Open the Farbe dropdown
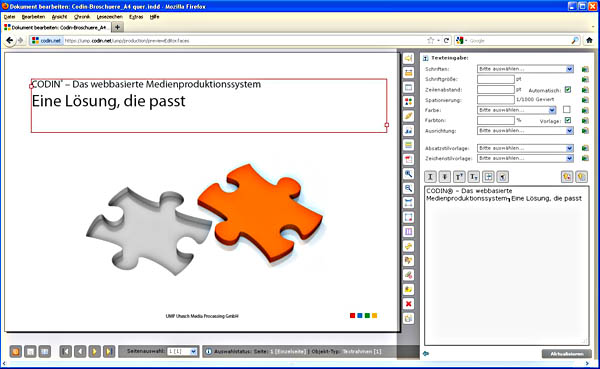Image resolution: width=600 pixels, height=369 pixels. pos(517,110)
